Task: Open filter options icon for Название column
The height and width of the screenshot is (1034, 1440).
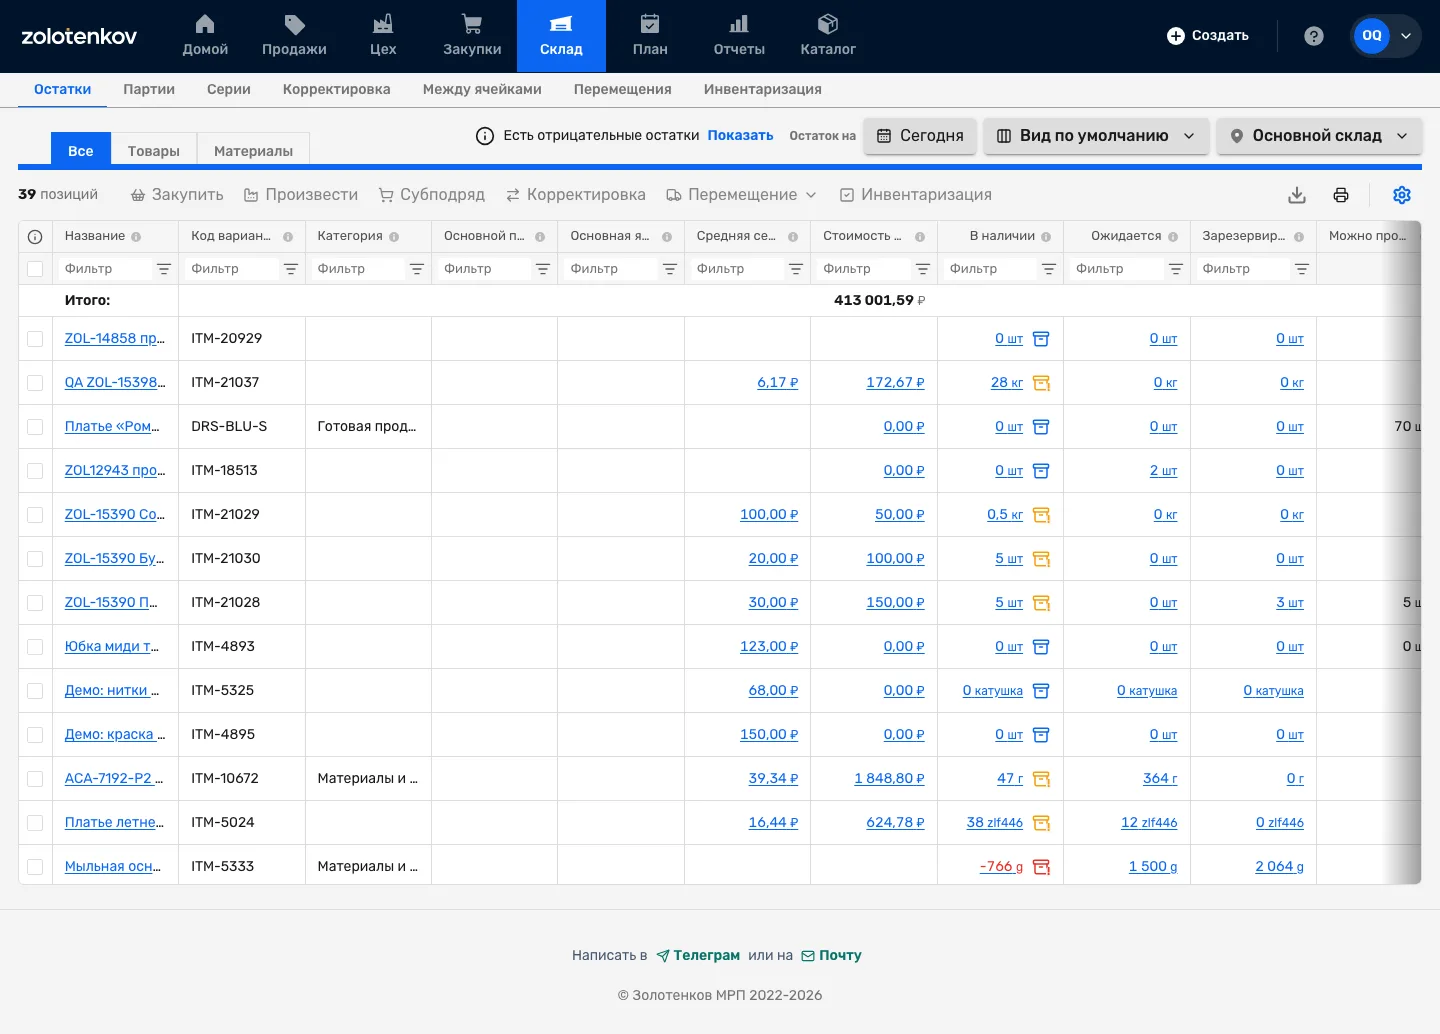Action: tap(164, 269)
